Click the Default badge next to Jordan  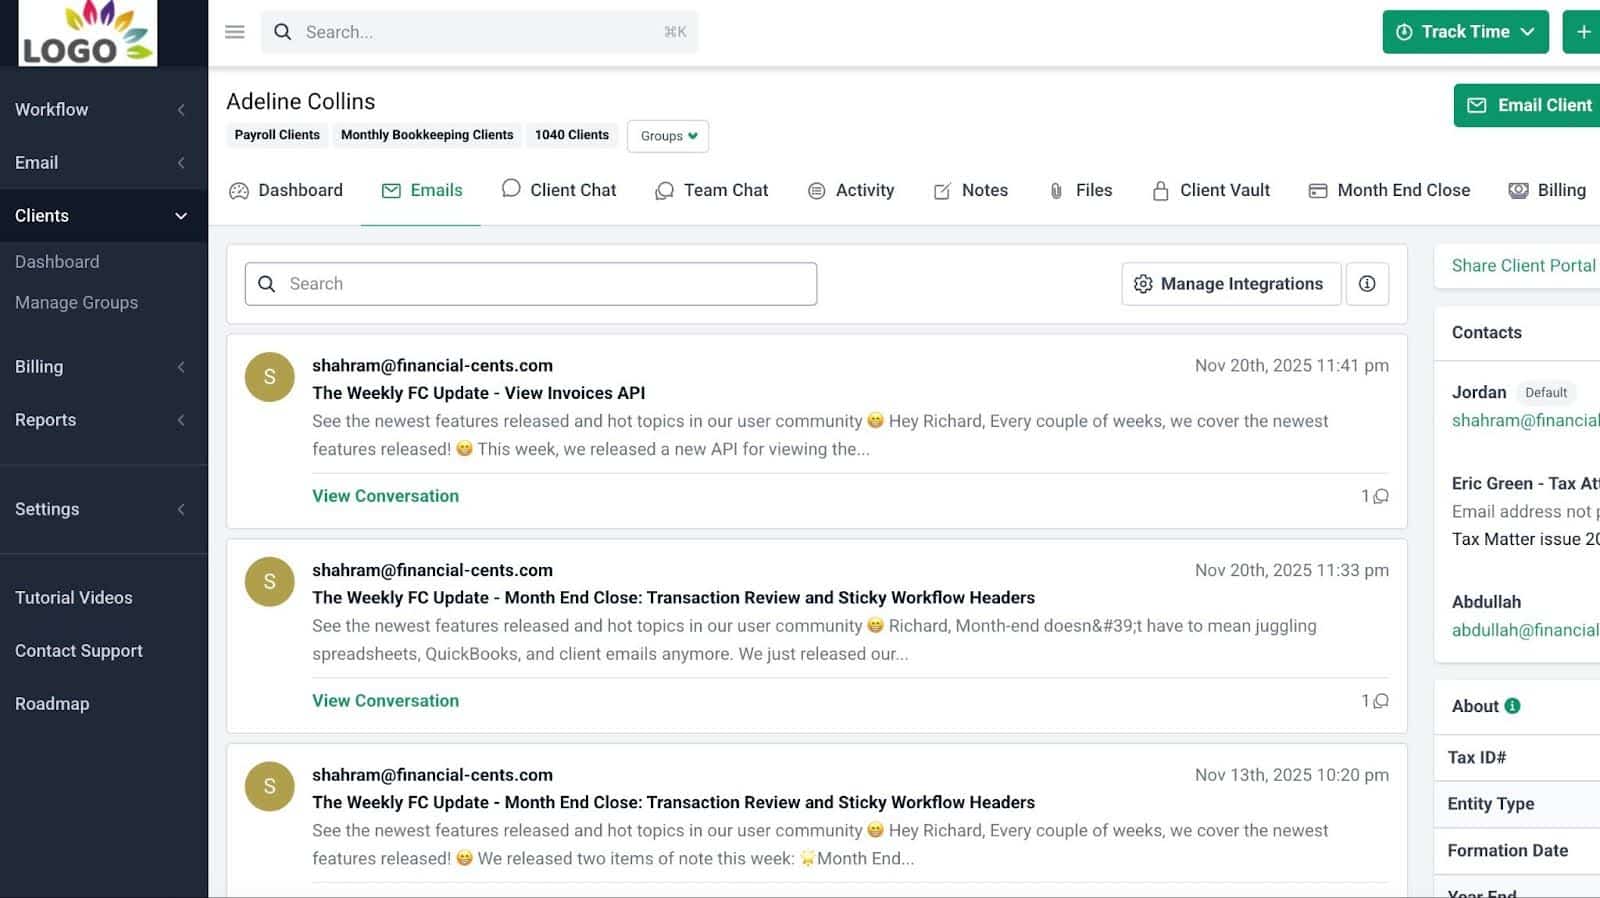(1546, 393)
